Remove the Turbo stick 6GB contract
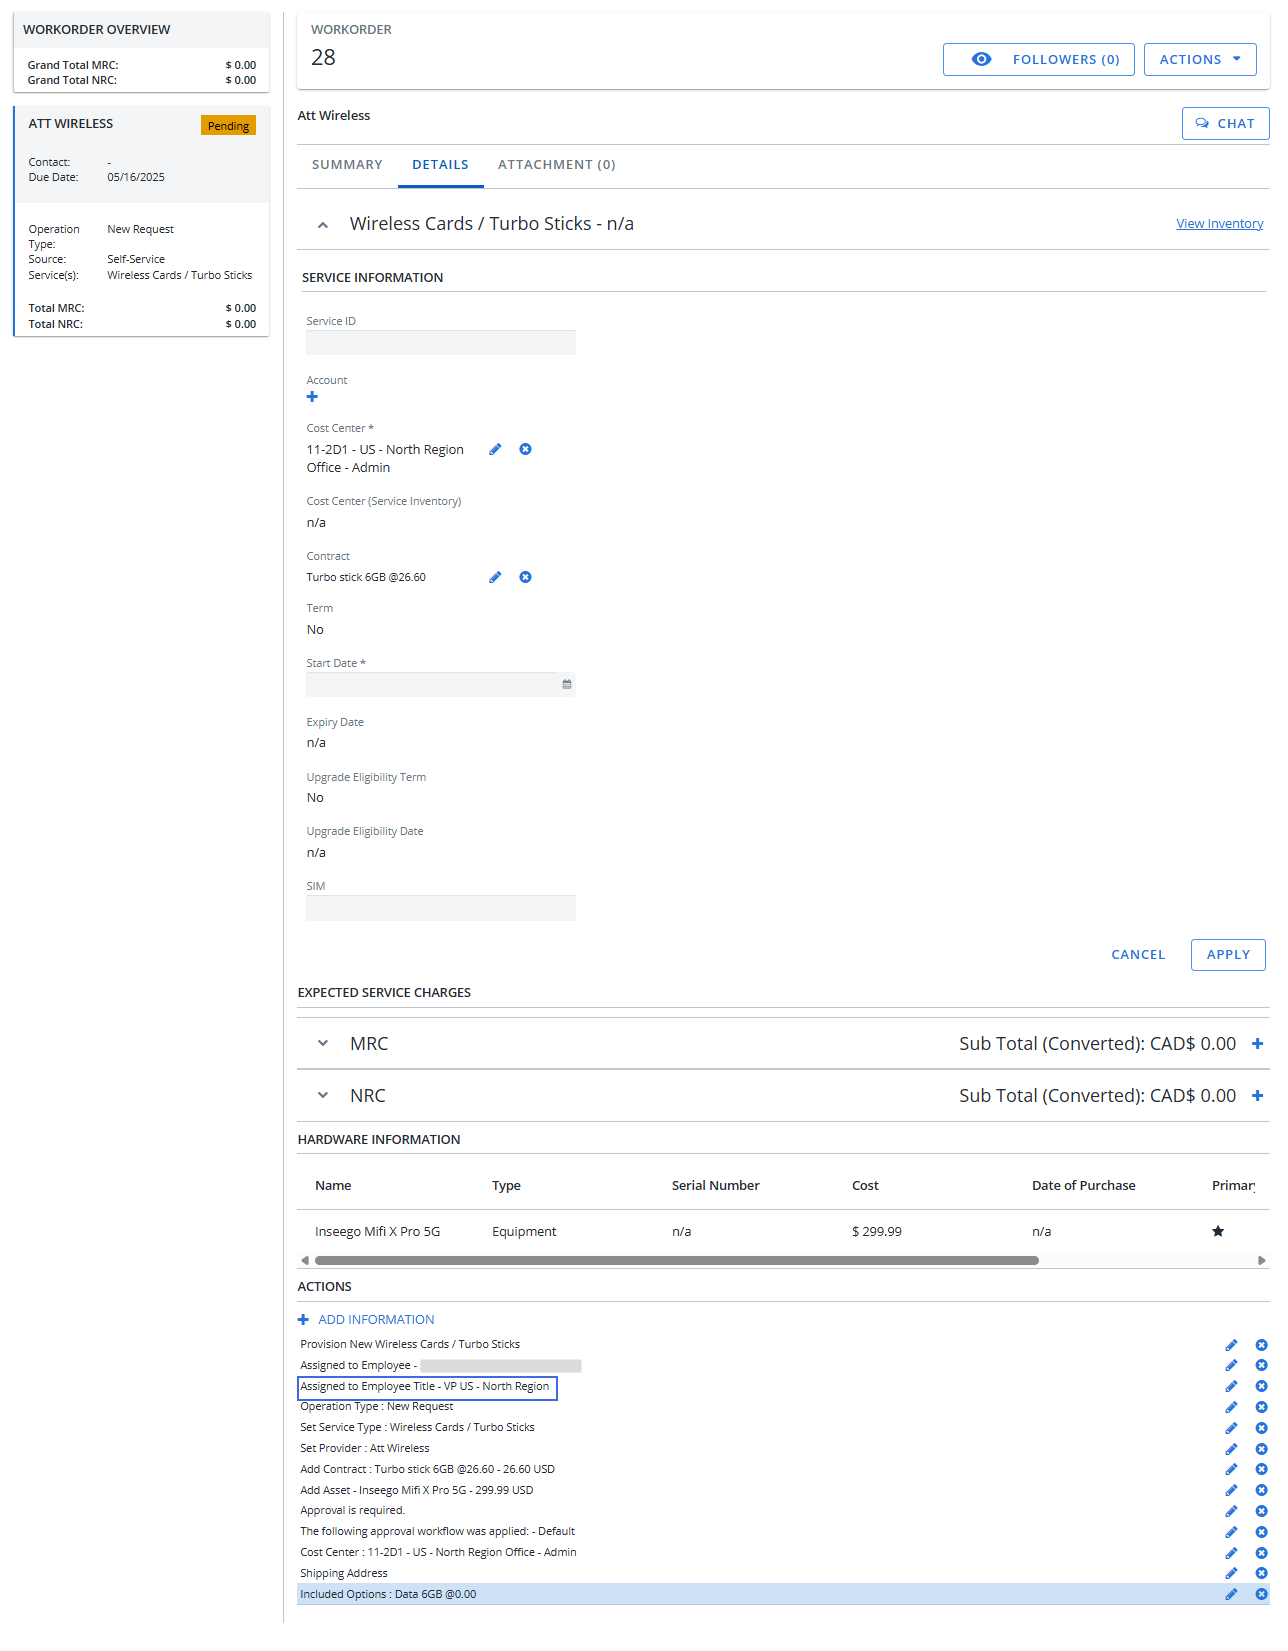The height and width of the screenshot is (1651, 1288). pyautogui.click(x=525, y=578)
